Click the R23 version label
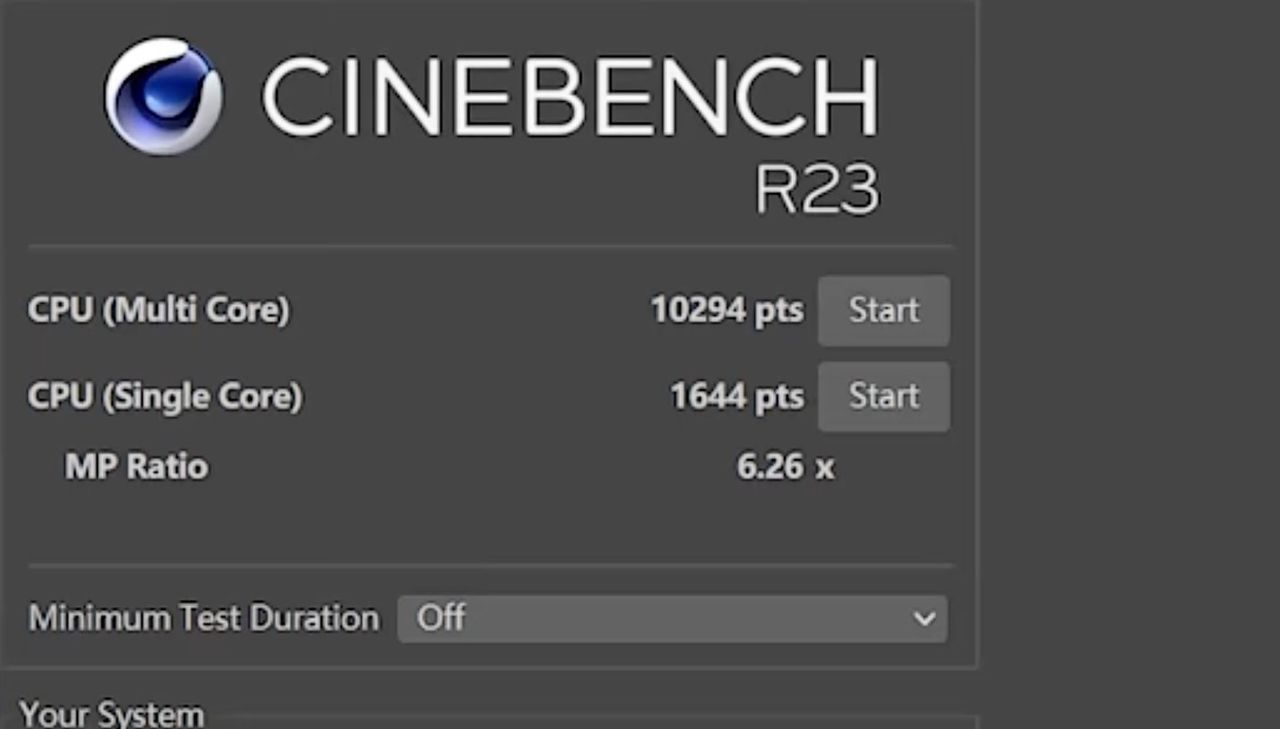The height and width of the screenshot is (729, 1280). click(x=817, y=189)
